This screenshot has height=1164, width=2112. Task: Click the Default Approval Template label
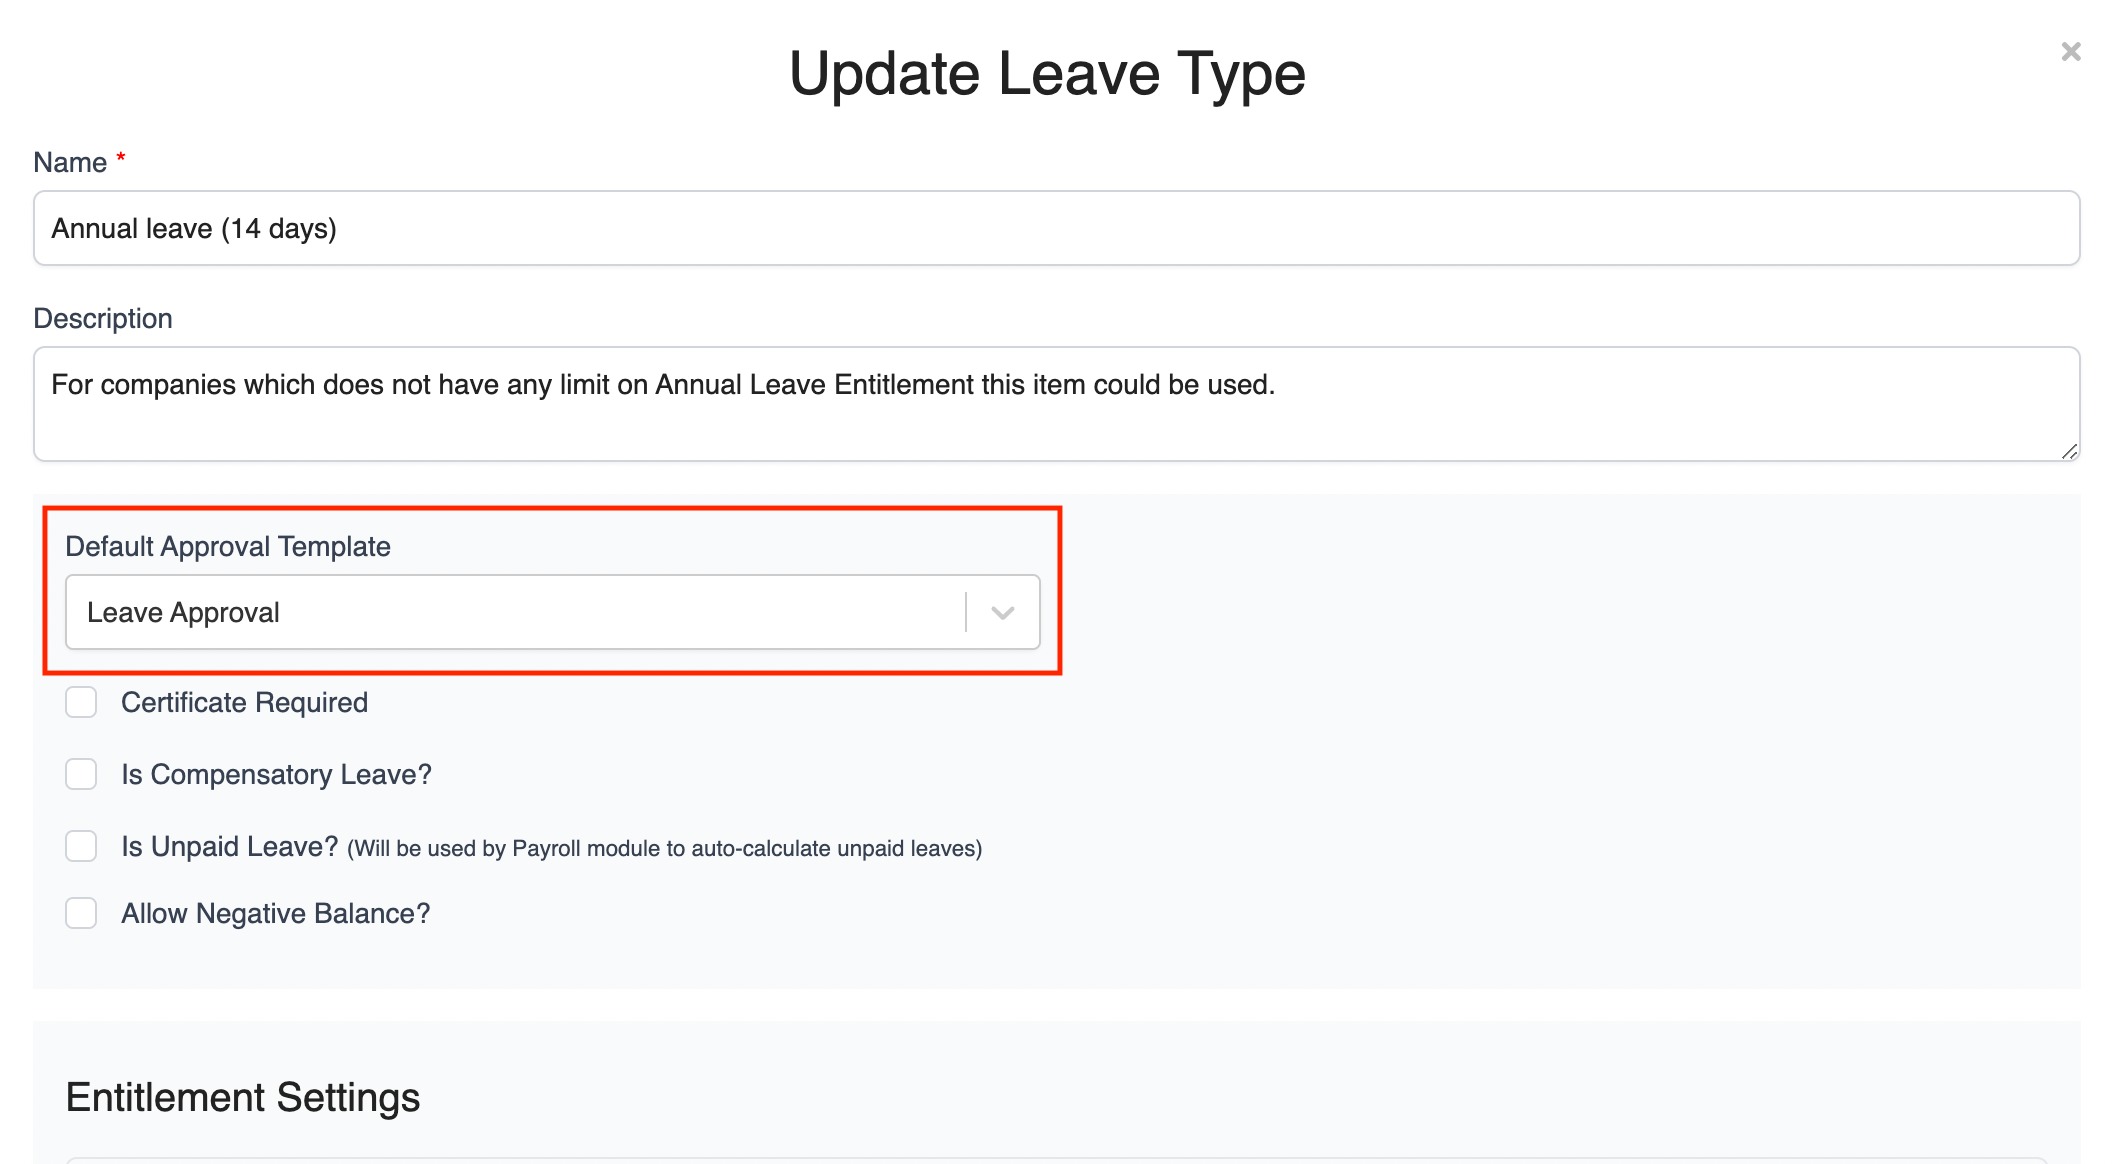[x=228, y=546]
